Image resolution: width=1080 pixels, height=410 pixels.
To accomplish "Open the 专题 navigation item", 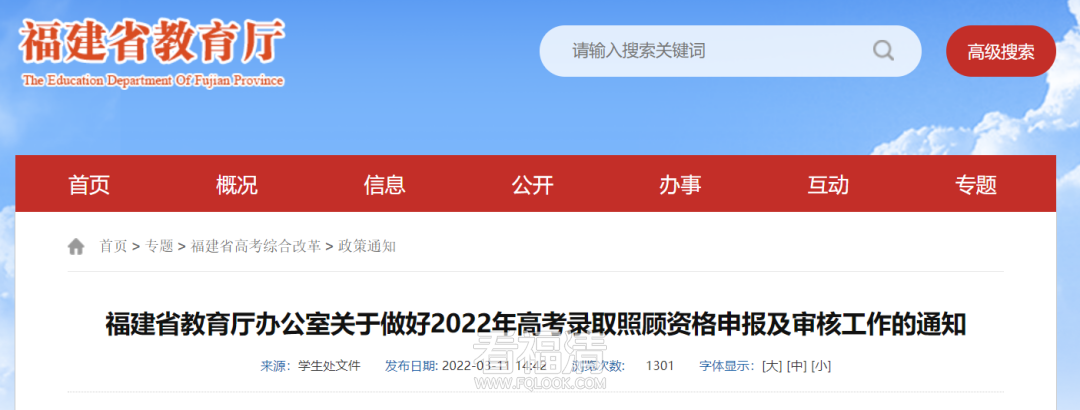I will coord(976,185).
